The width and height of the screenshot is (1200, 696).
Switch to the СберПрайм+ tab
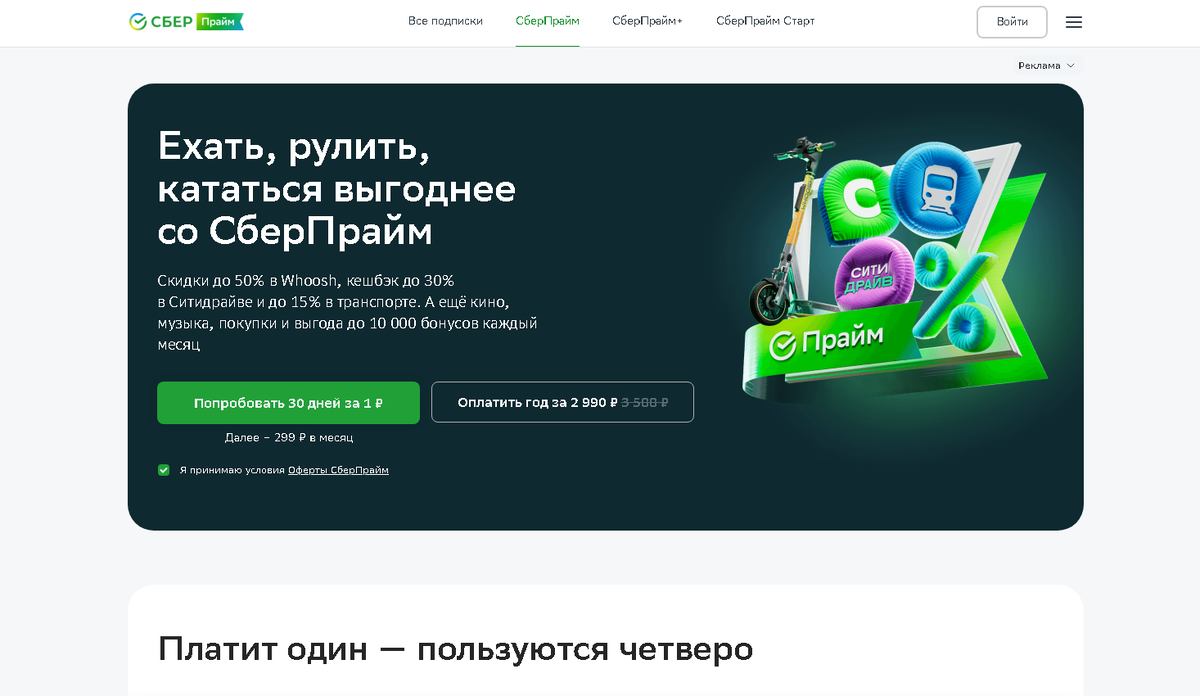[x=647, y=21]
